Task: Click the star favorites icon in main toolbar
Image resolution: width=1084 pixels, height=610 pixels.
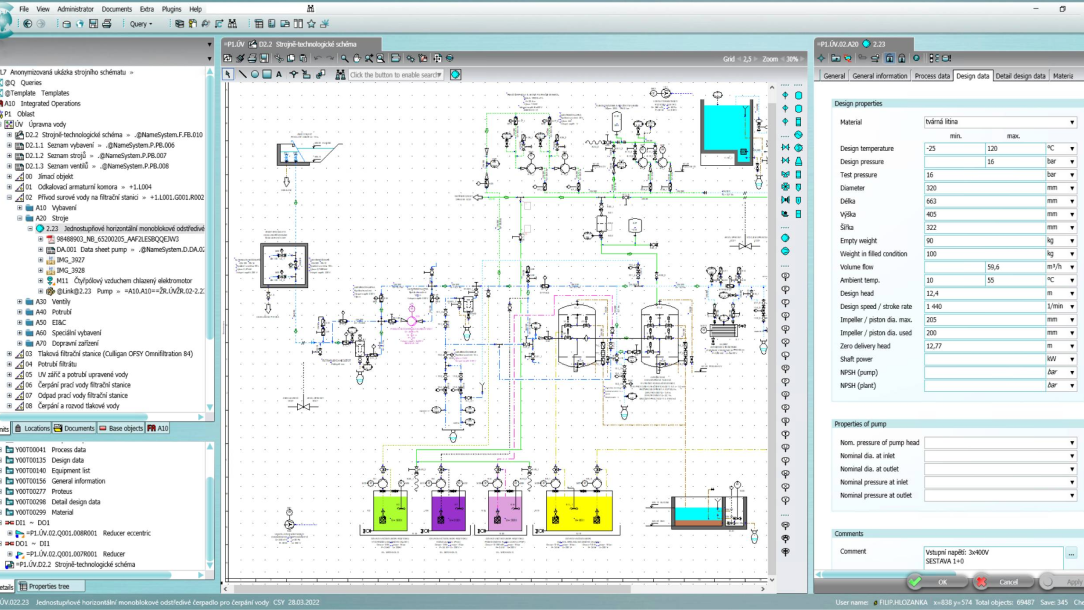Action: [311, 23]
